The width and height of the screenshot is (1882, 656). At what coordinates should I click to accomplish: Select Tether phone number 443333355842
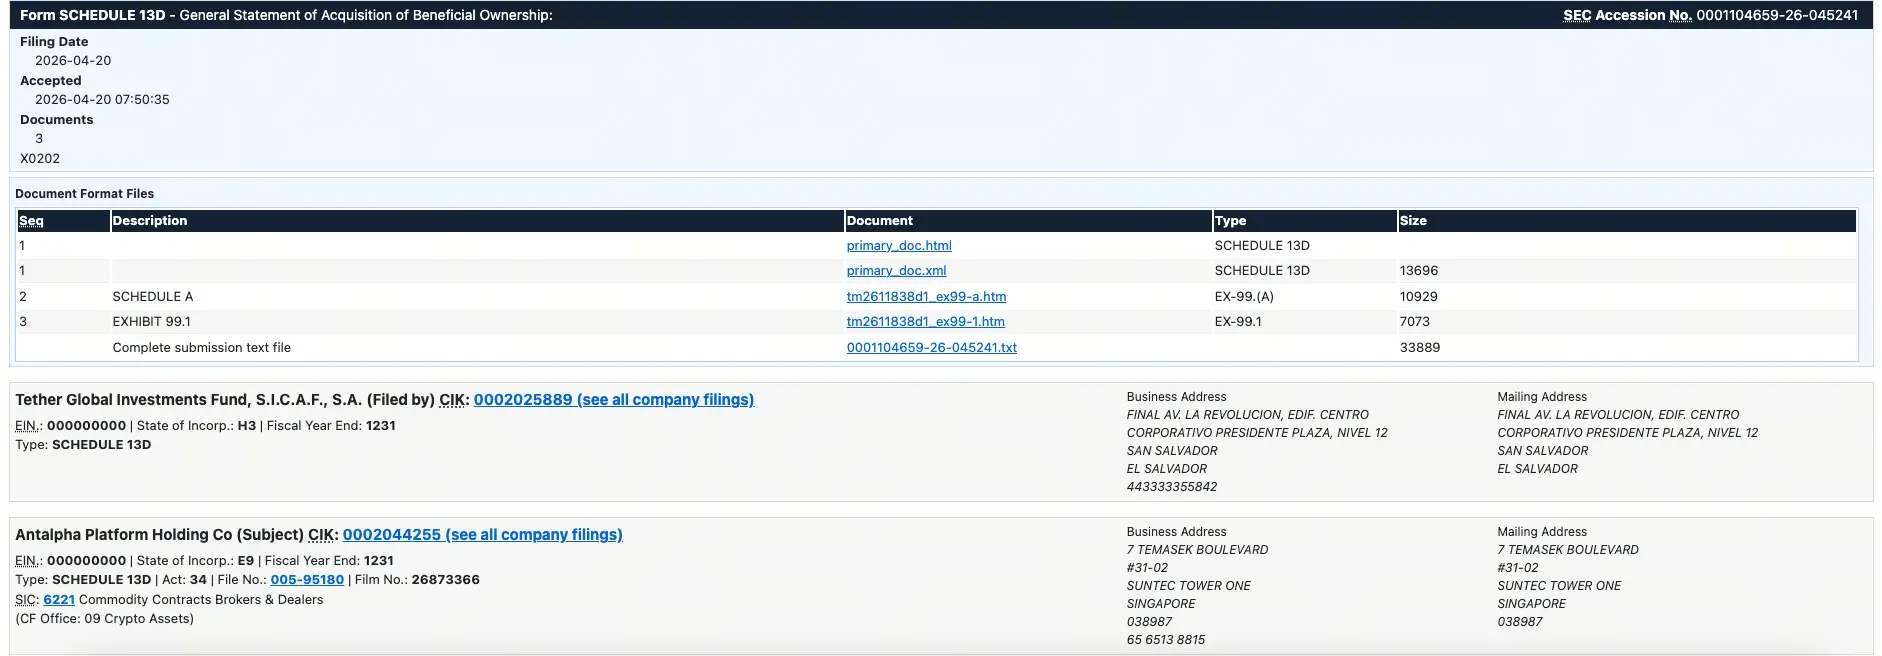[x=1172, y=487]
